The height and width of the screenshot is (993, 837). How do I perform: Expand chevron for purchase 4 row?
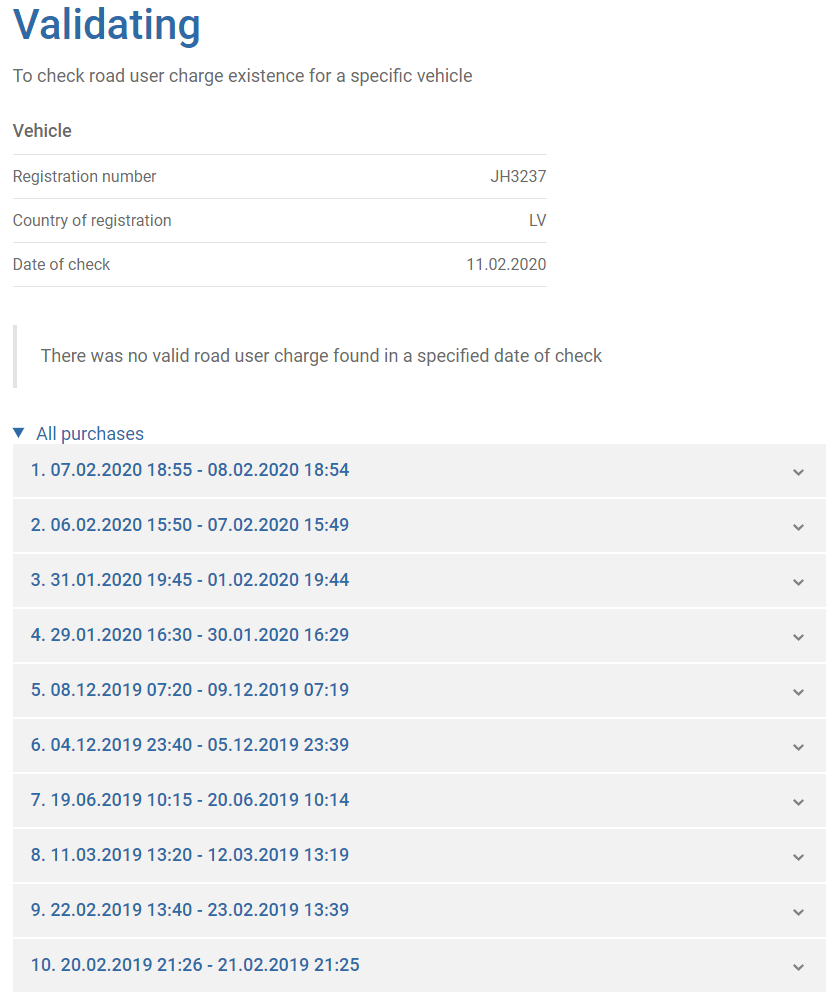798,637
